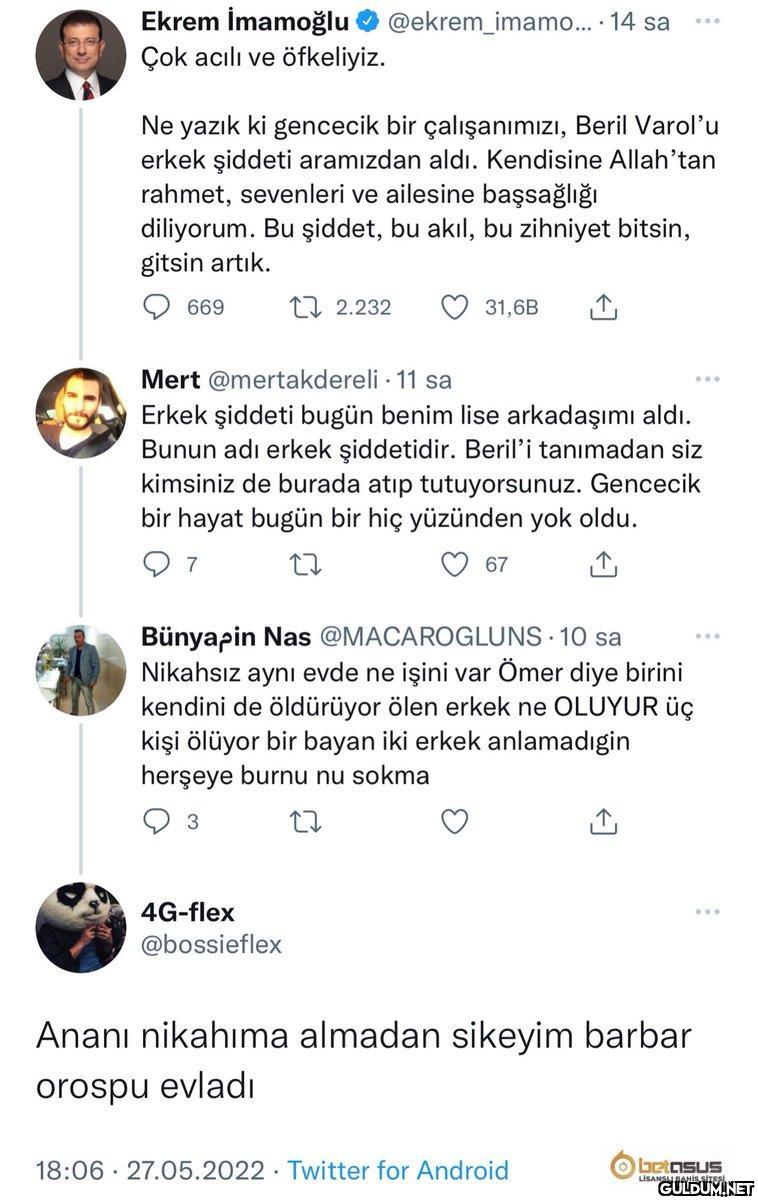
Task: Expand more options for 4G-flex tweet
Action: click(x=707, y=912)
